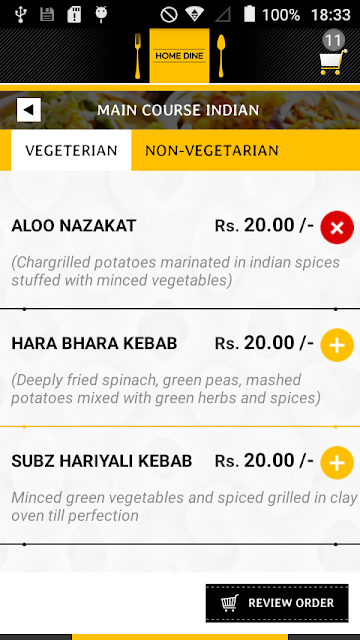The width and height of the screenshot is (360, 640).
Task: Tap the fork icon in header
Action: point(138,56)
